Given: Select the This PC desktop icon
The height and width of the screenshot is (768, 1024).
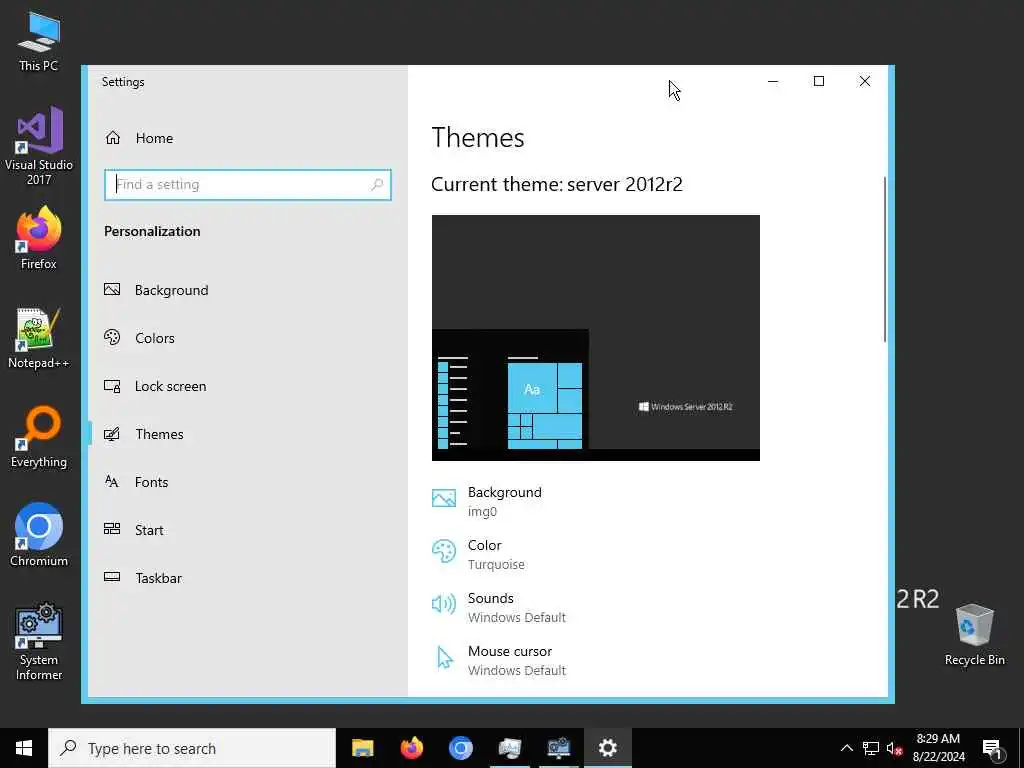Looking at the screenshot, I should (39, 41).
